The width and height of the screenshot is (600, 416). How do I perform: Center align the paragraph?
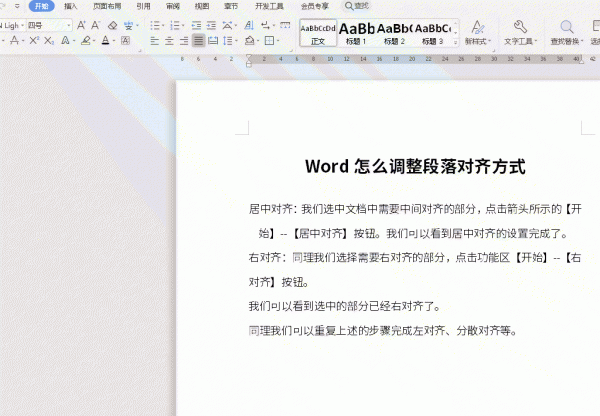169,40
